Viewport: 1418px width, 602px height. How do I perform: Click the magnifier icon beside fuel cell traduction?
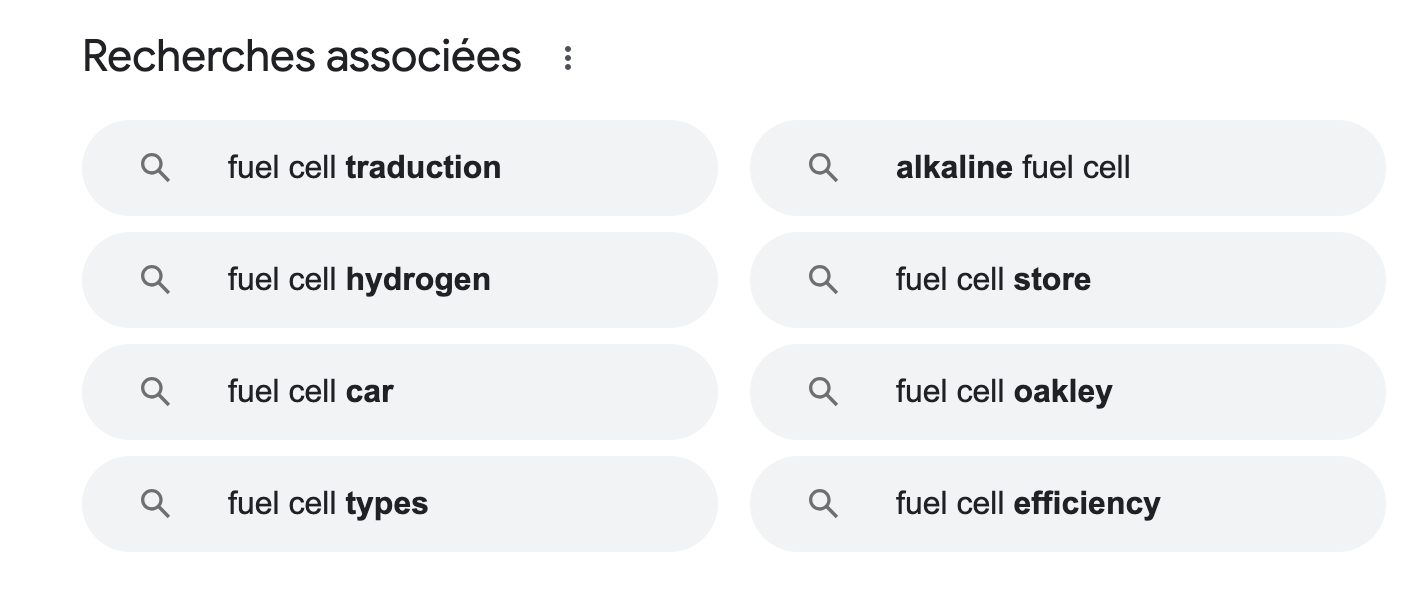155,168
